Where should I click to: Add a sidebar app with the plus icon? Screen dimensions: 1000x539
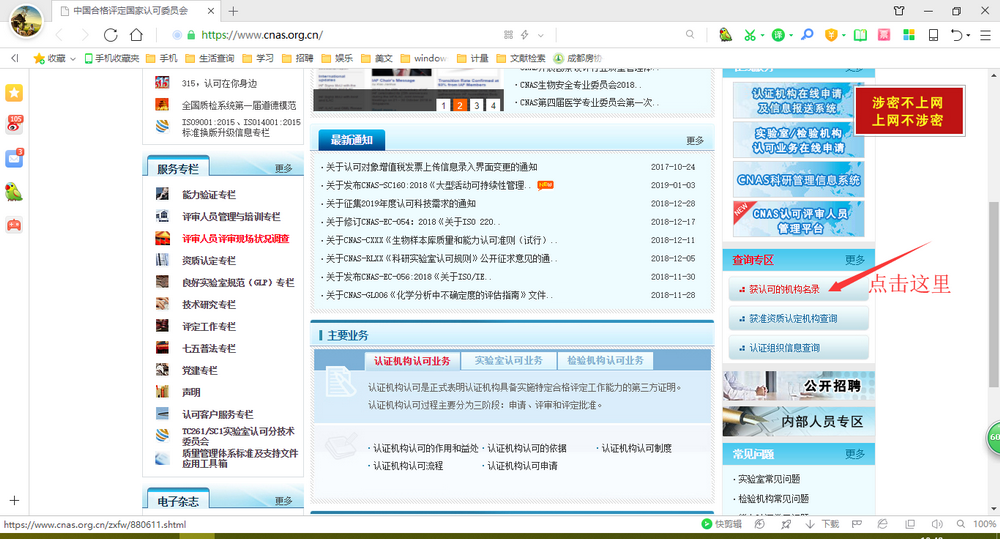coord(14,501)
